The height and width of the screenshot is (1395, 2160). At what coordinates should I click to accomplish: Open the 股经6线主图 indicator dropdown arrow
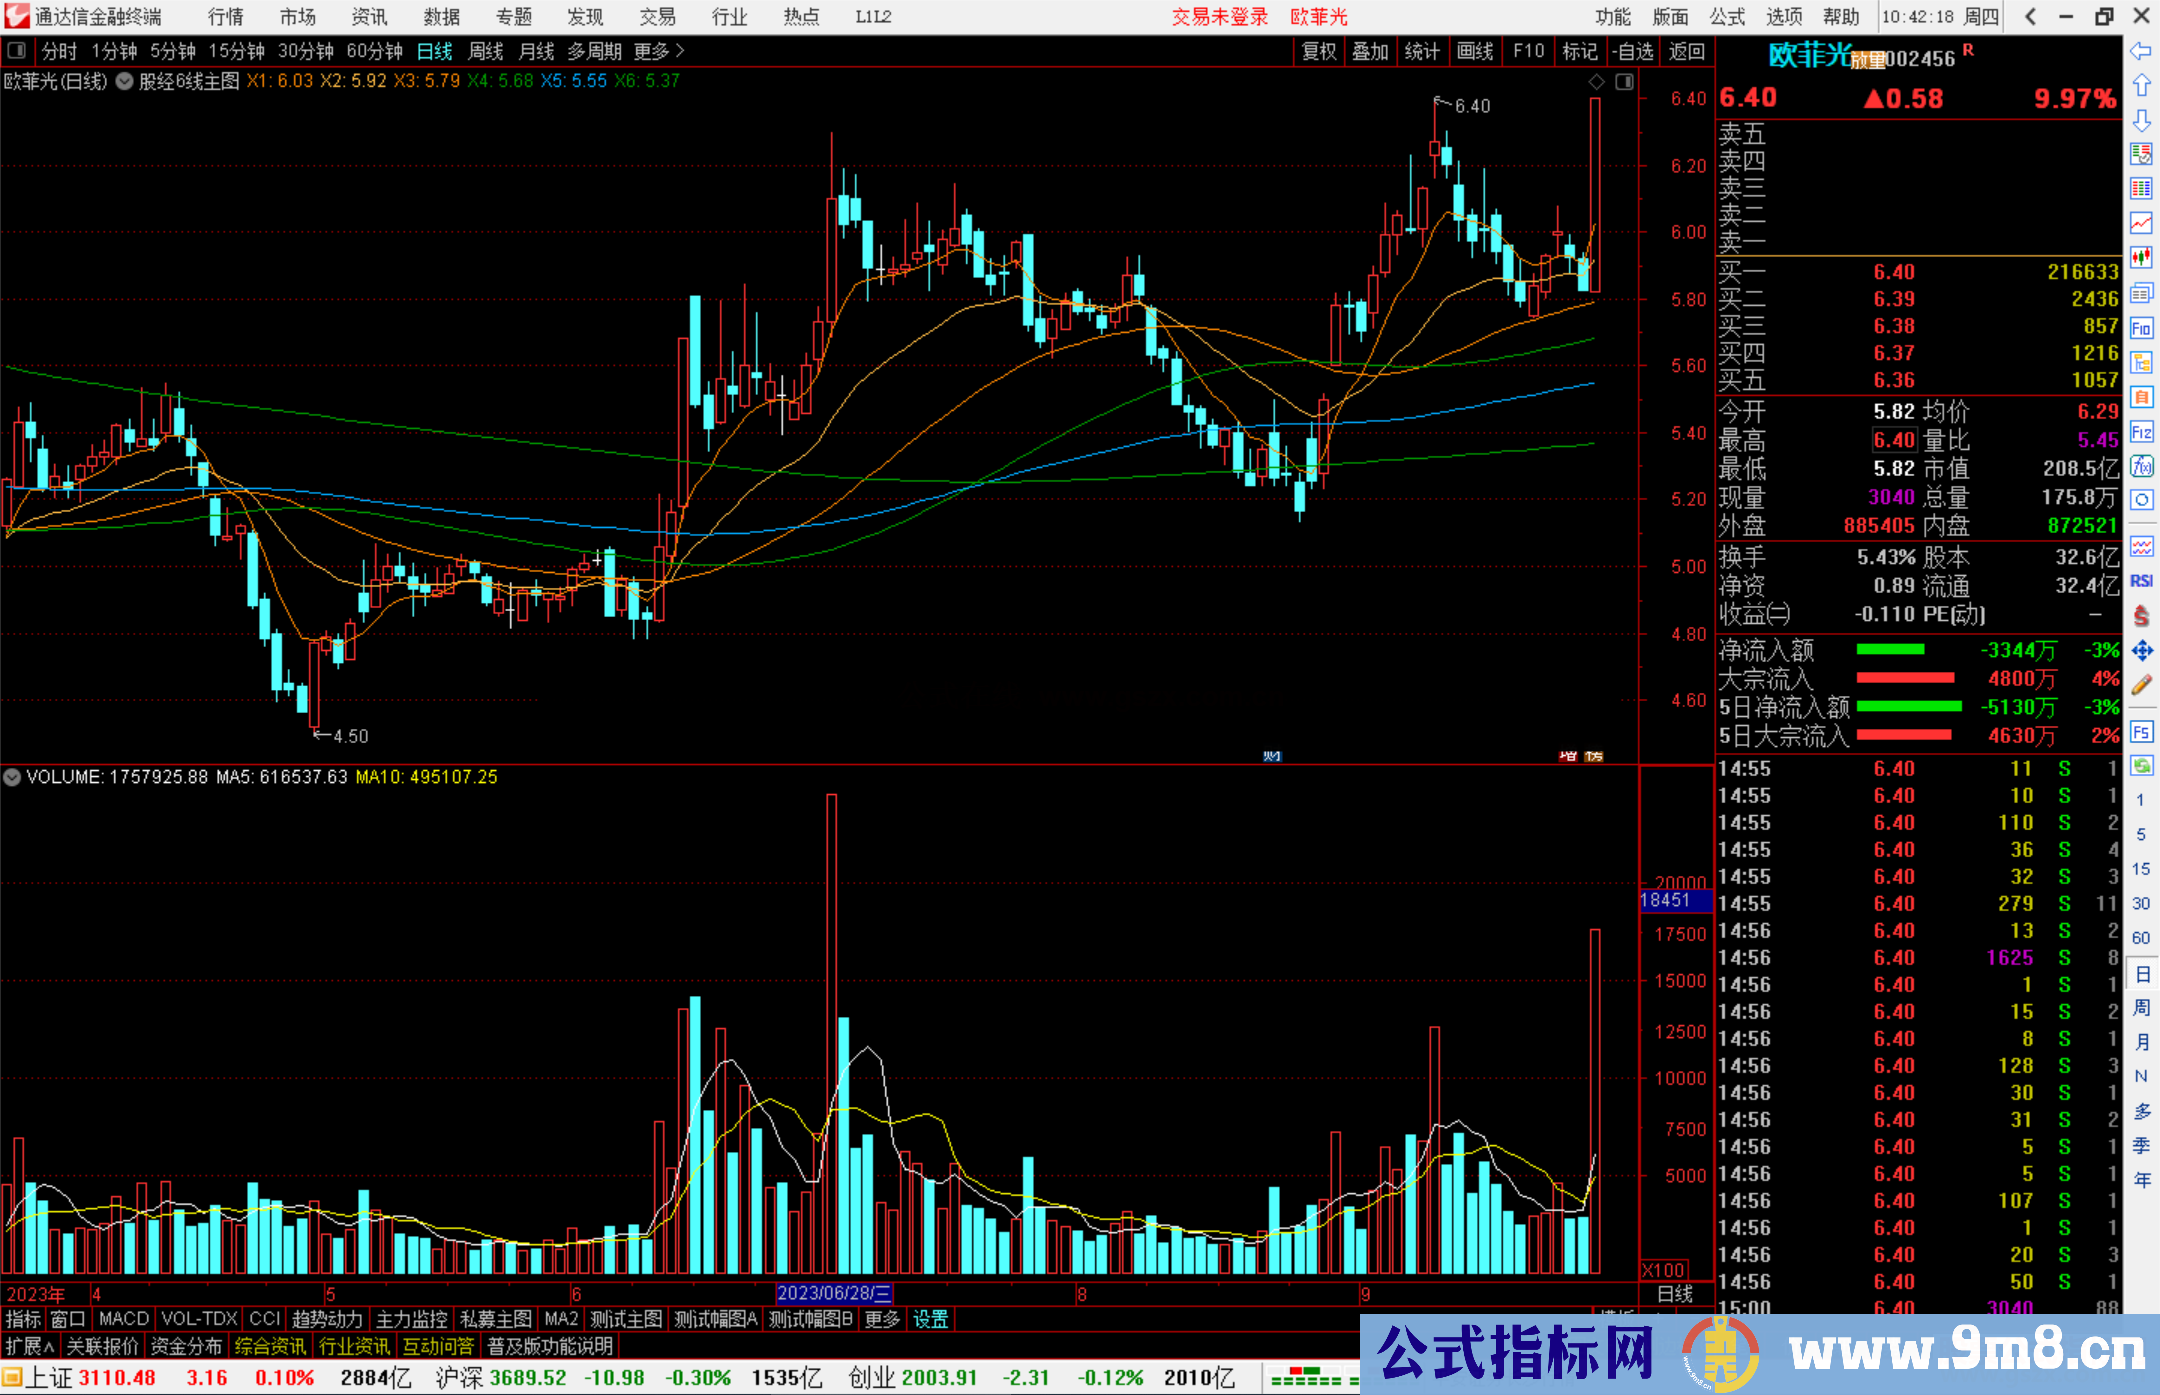tap(125, 82)
